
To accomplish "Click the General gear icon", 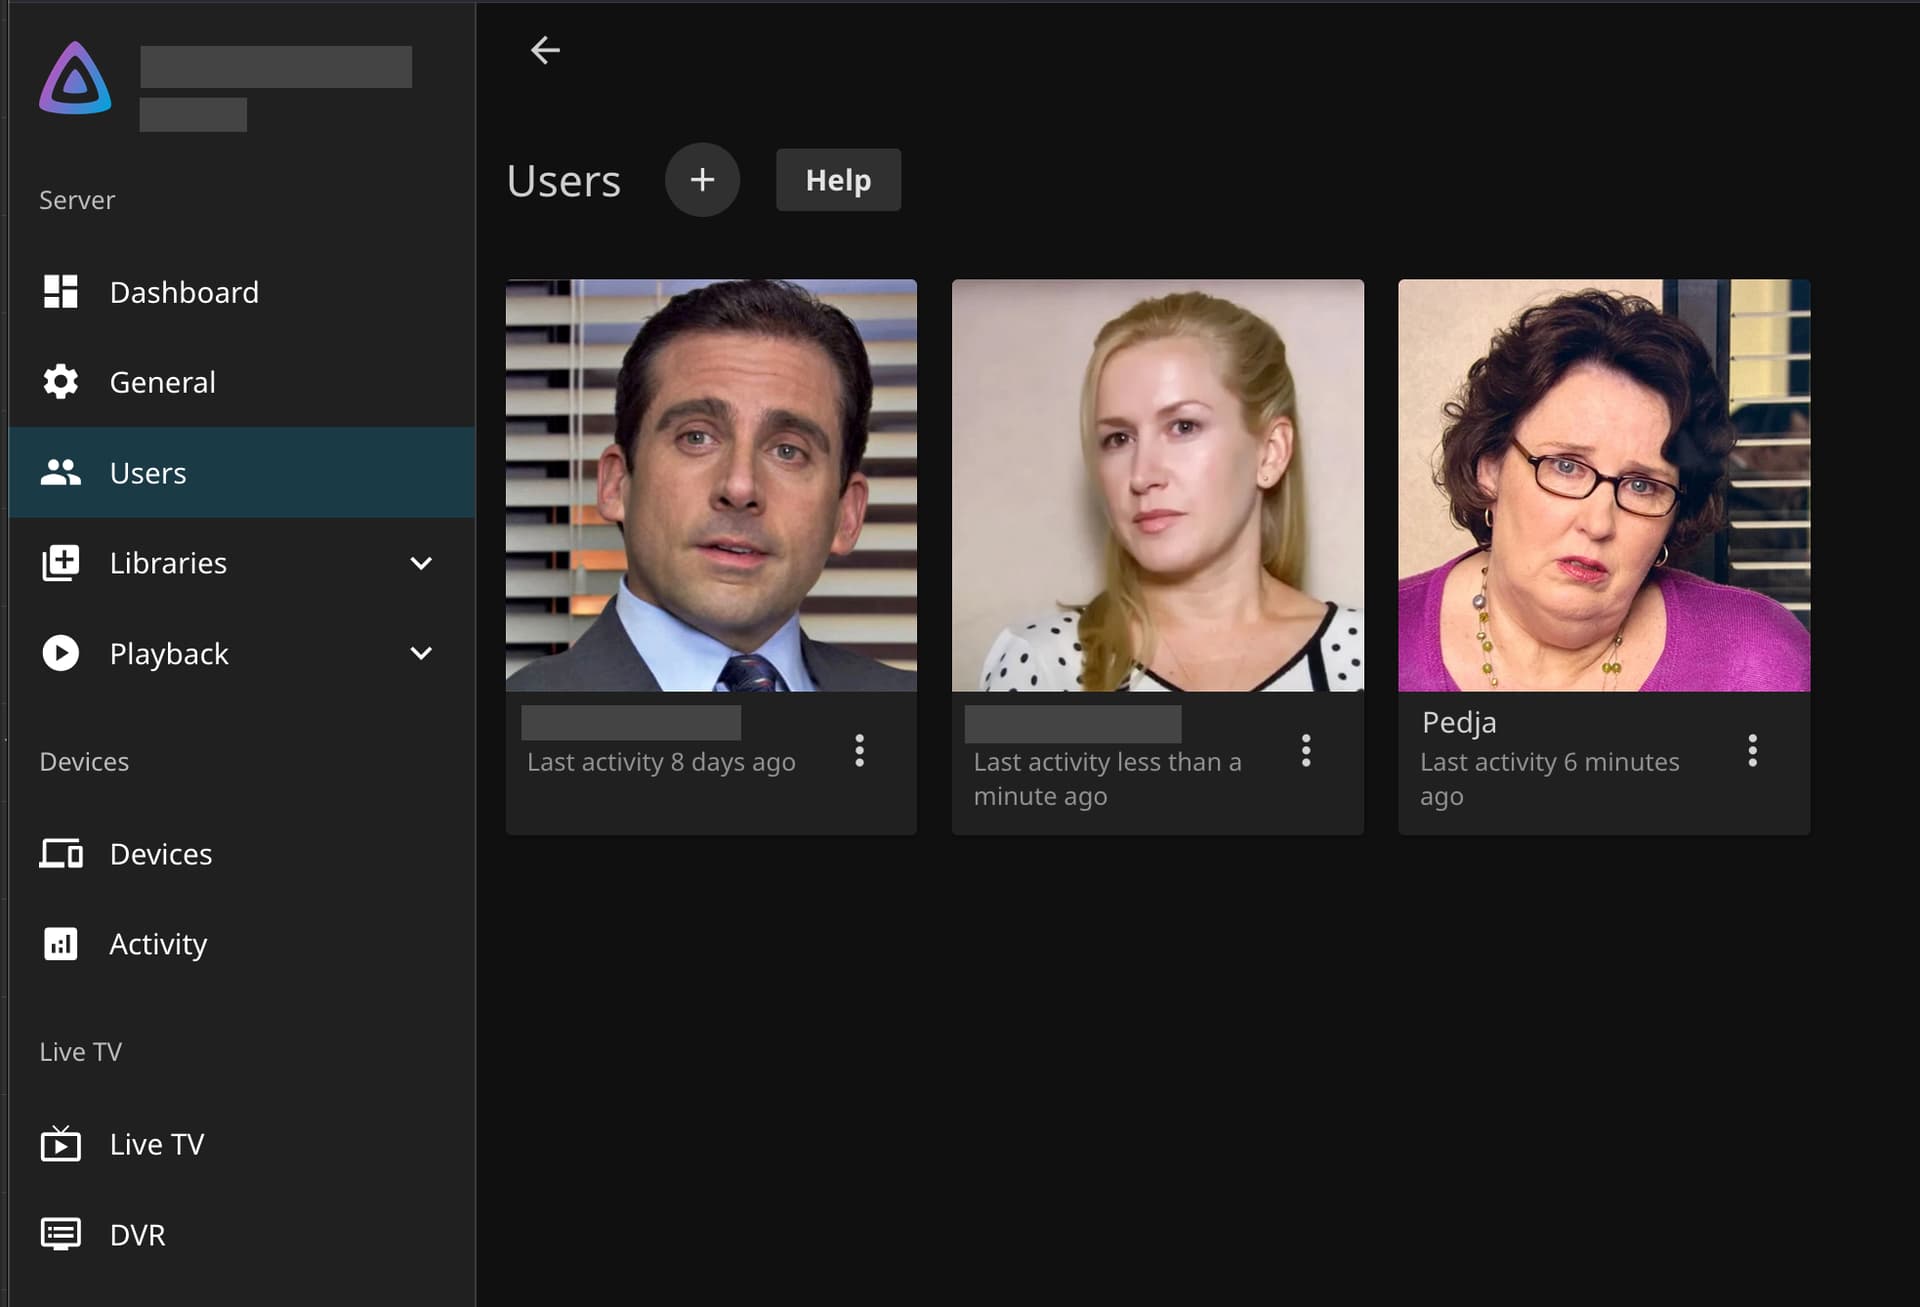I will [60, 382].
